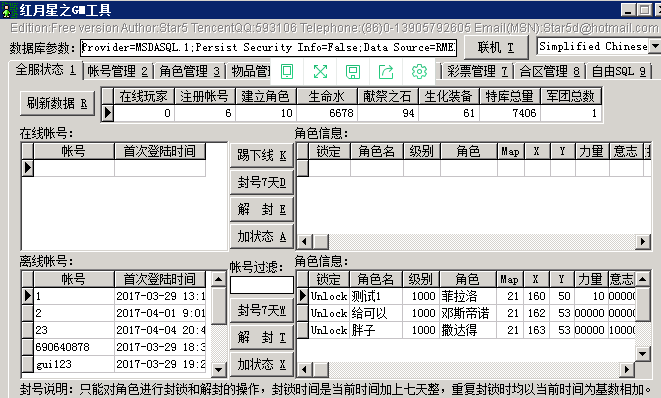The image size is (661, 398).
Task: Click the 加状态 X button
Action: [261, 364]
